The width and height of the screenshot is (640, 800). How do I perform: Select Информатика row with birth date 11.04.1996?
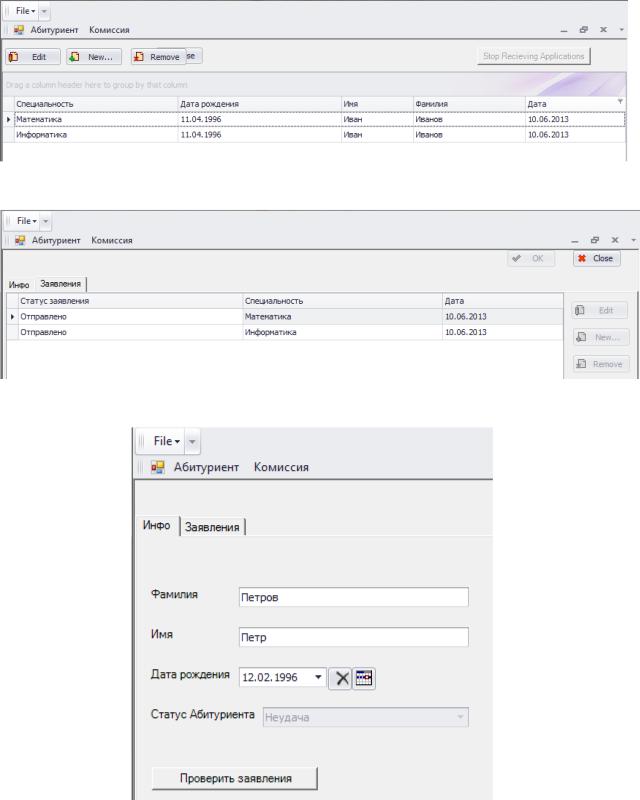pos(319,135)
